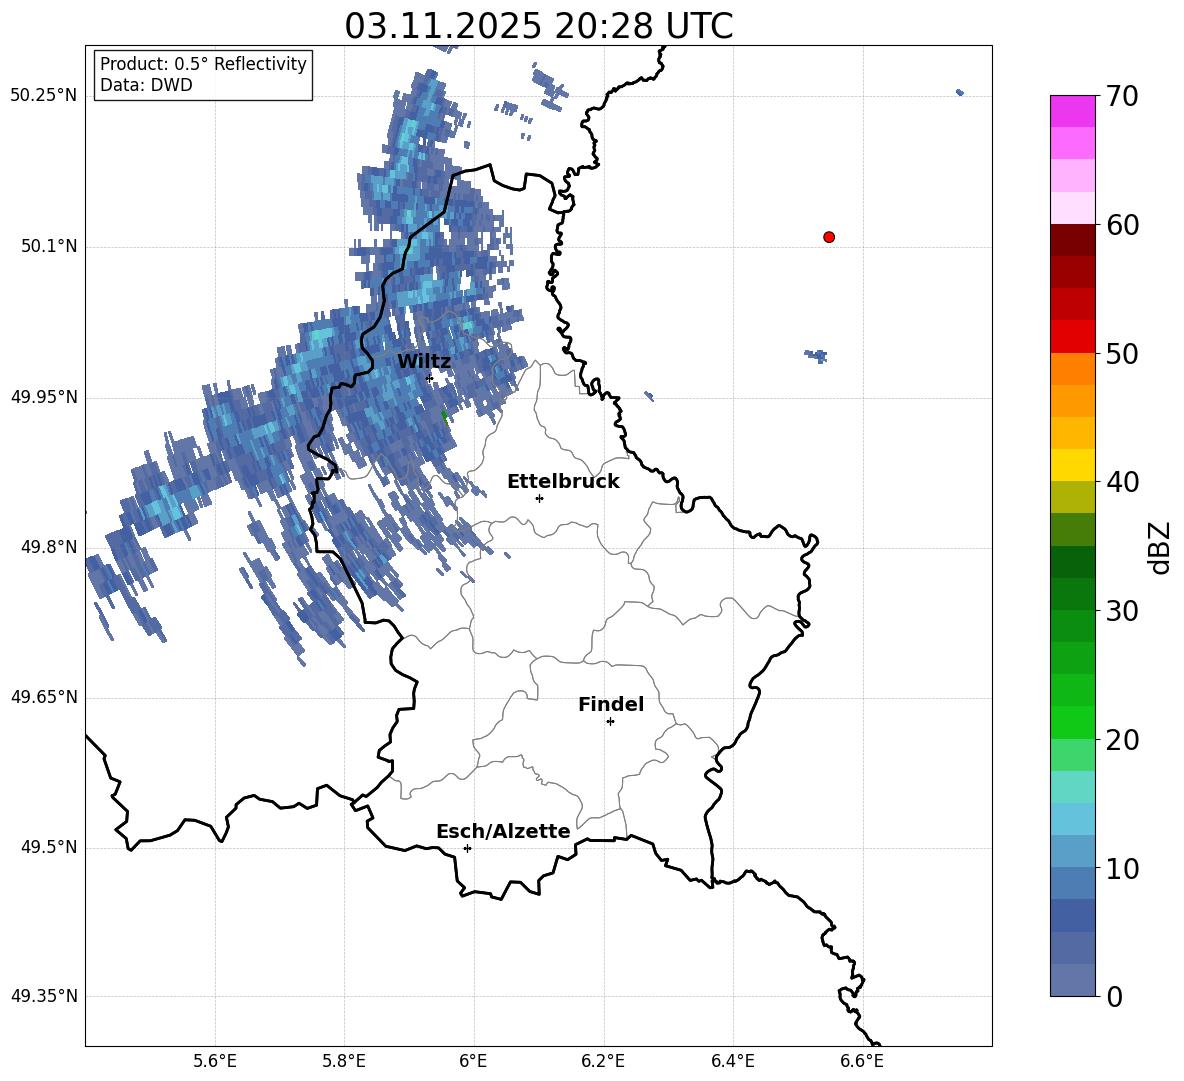Click the 6°E longitude label
This screenshot has width=1184, height=1081.
(x=473, y=1061)
